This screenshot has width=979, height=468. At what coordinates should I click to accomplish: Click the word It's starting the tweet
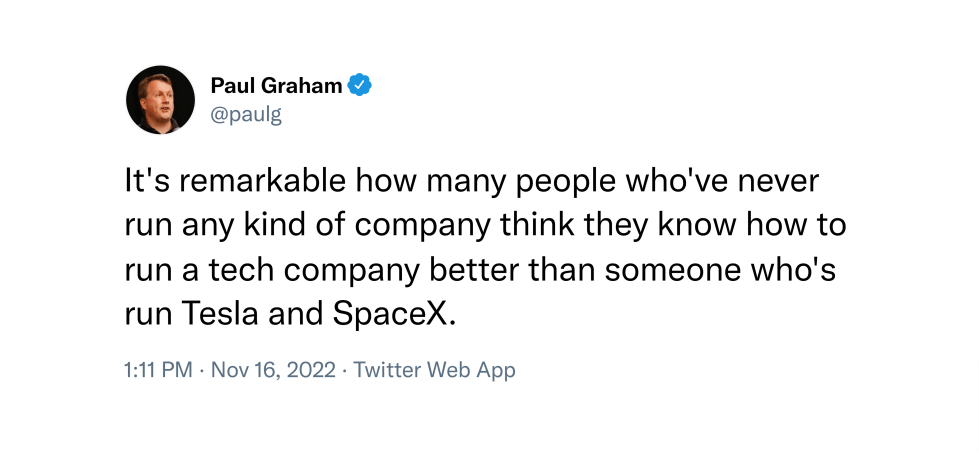(x=152, y=181)
